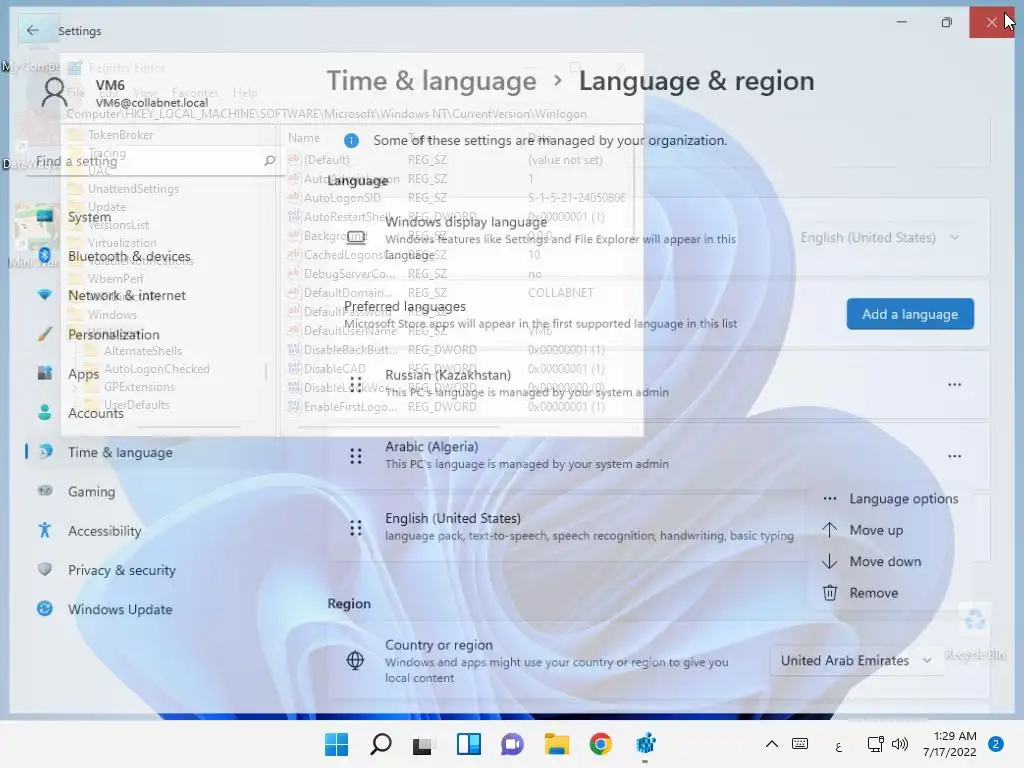Click the Windows Update icon in the sidebar

44,609
